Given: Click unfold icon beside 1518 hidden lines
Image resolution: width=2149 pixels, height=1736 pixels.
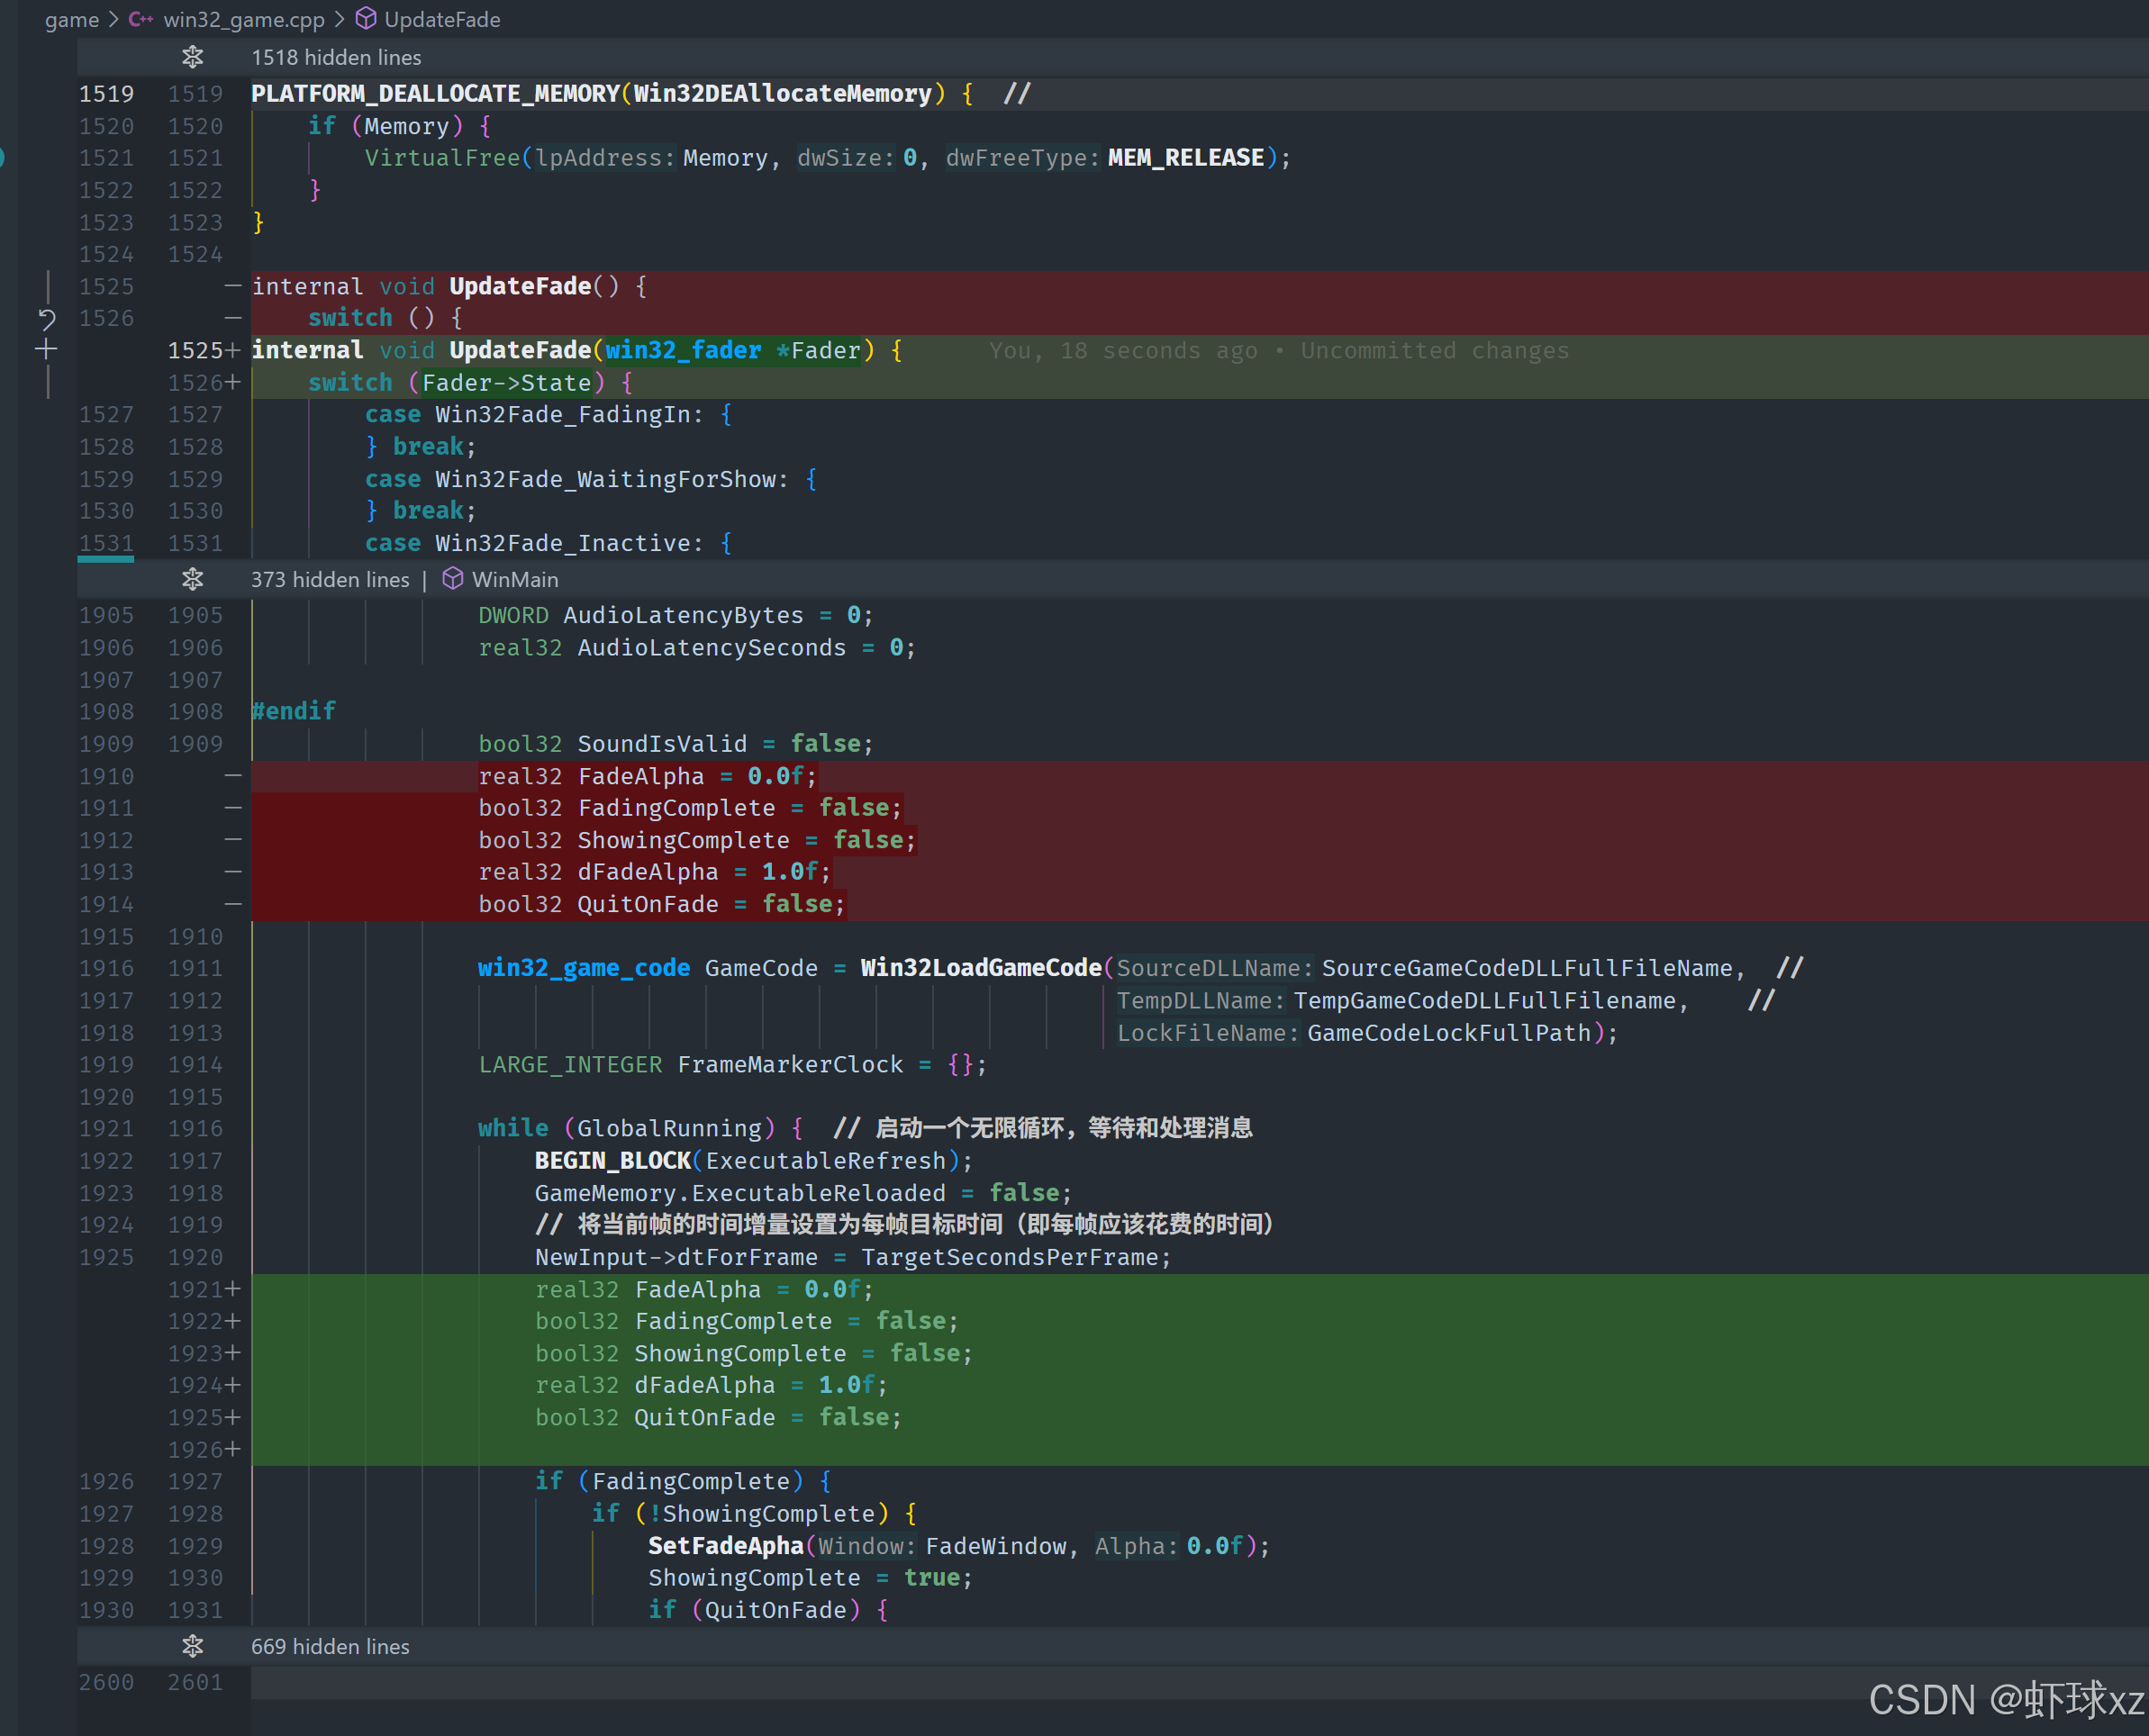Looking at the screenshot, I should coord(192,58).
